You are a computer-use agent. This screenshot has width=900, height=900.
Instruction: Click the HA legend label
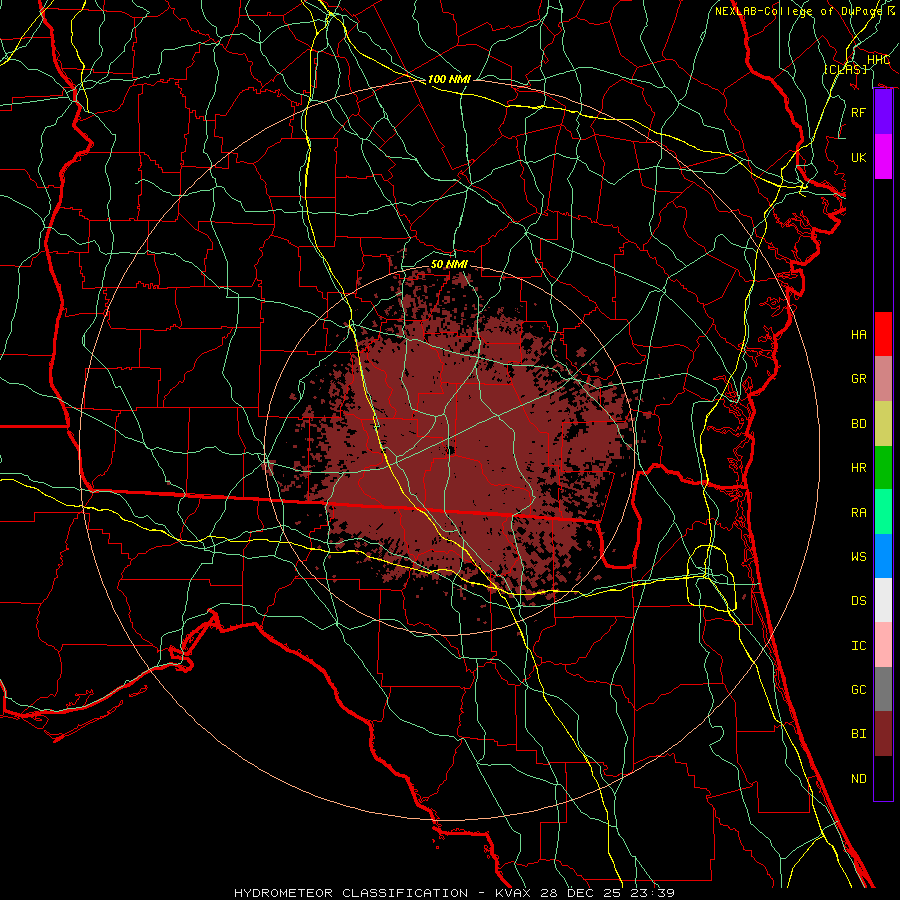[858, 335]
